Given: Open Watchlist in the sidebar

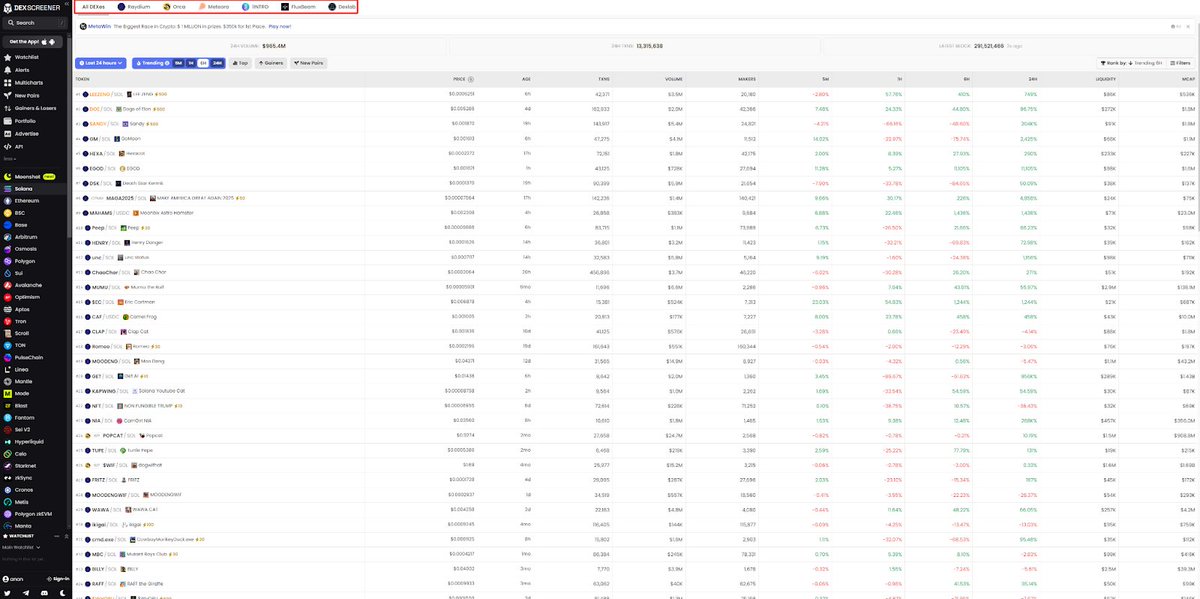Looking at the screenshot, I should pyautogui.click(x=28, y=59).
